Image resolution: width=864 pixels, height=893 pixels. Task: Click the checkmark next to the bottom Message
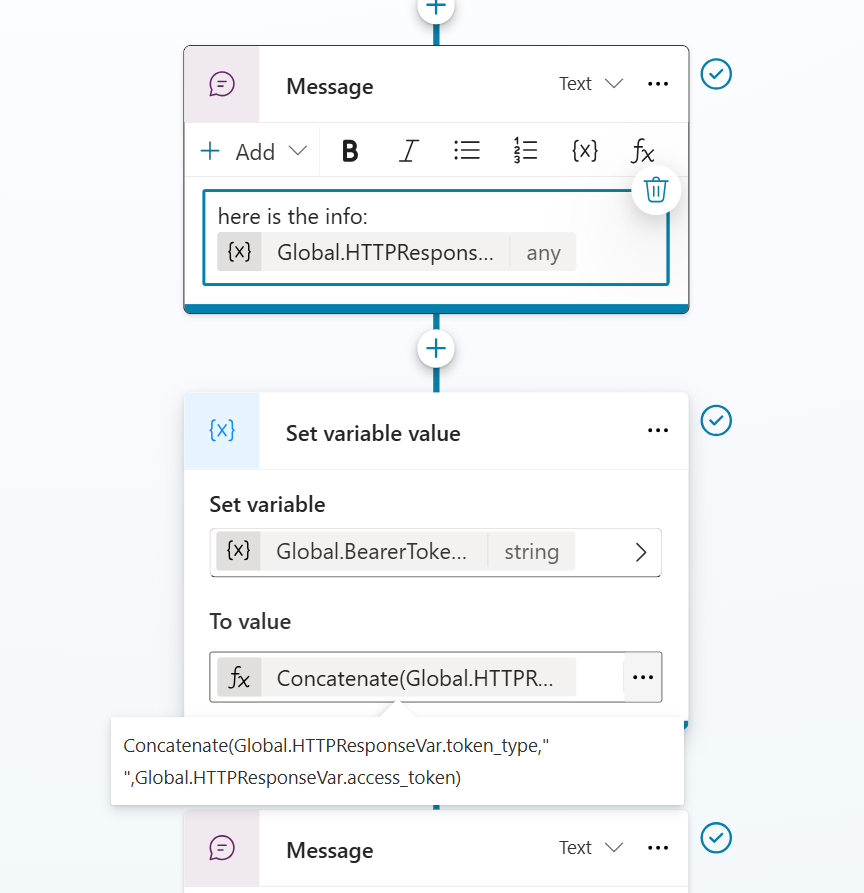tap(716, 838)
